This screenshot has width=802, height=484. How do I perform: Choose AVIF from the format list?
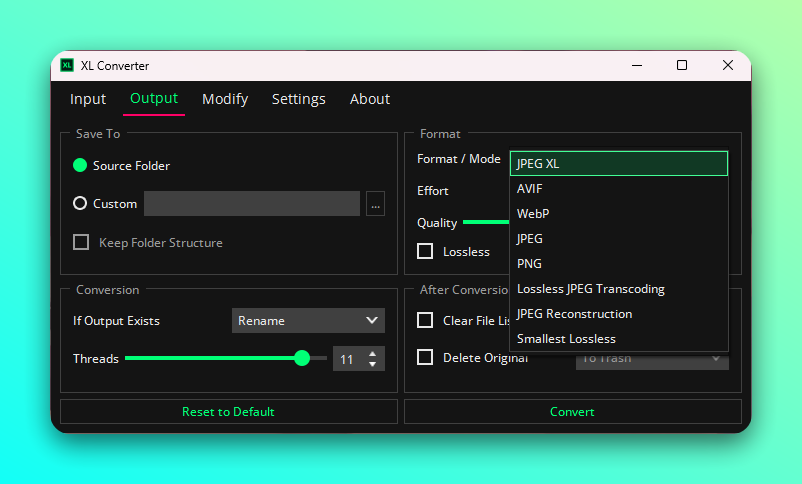tap(530, 189)
